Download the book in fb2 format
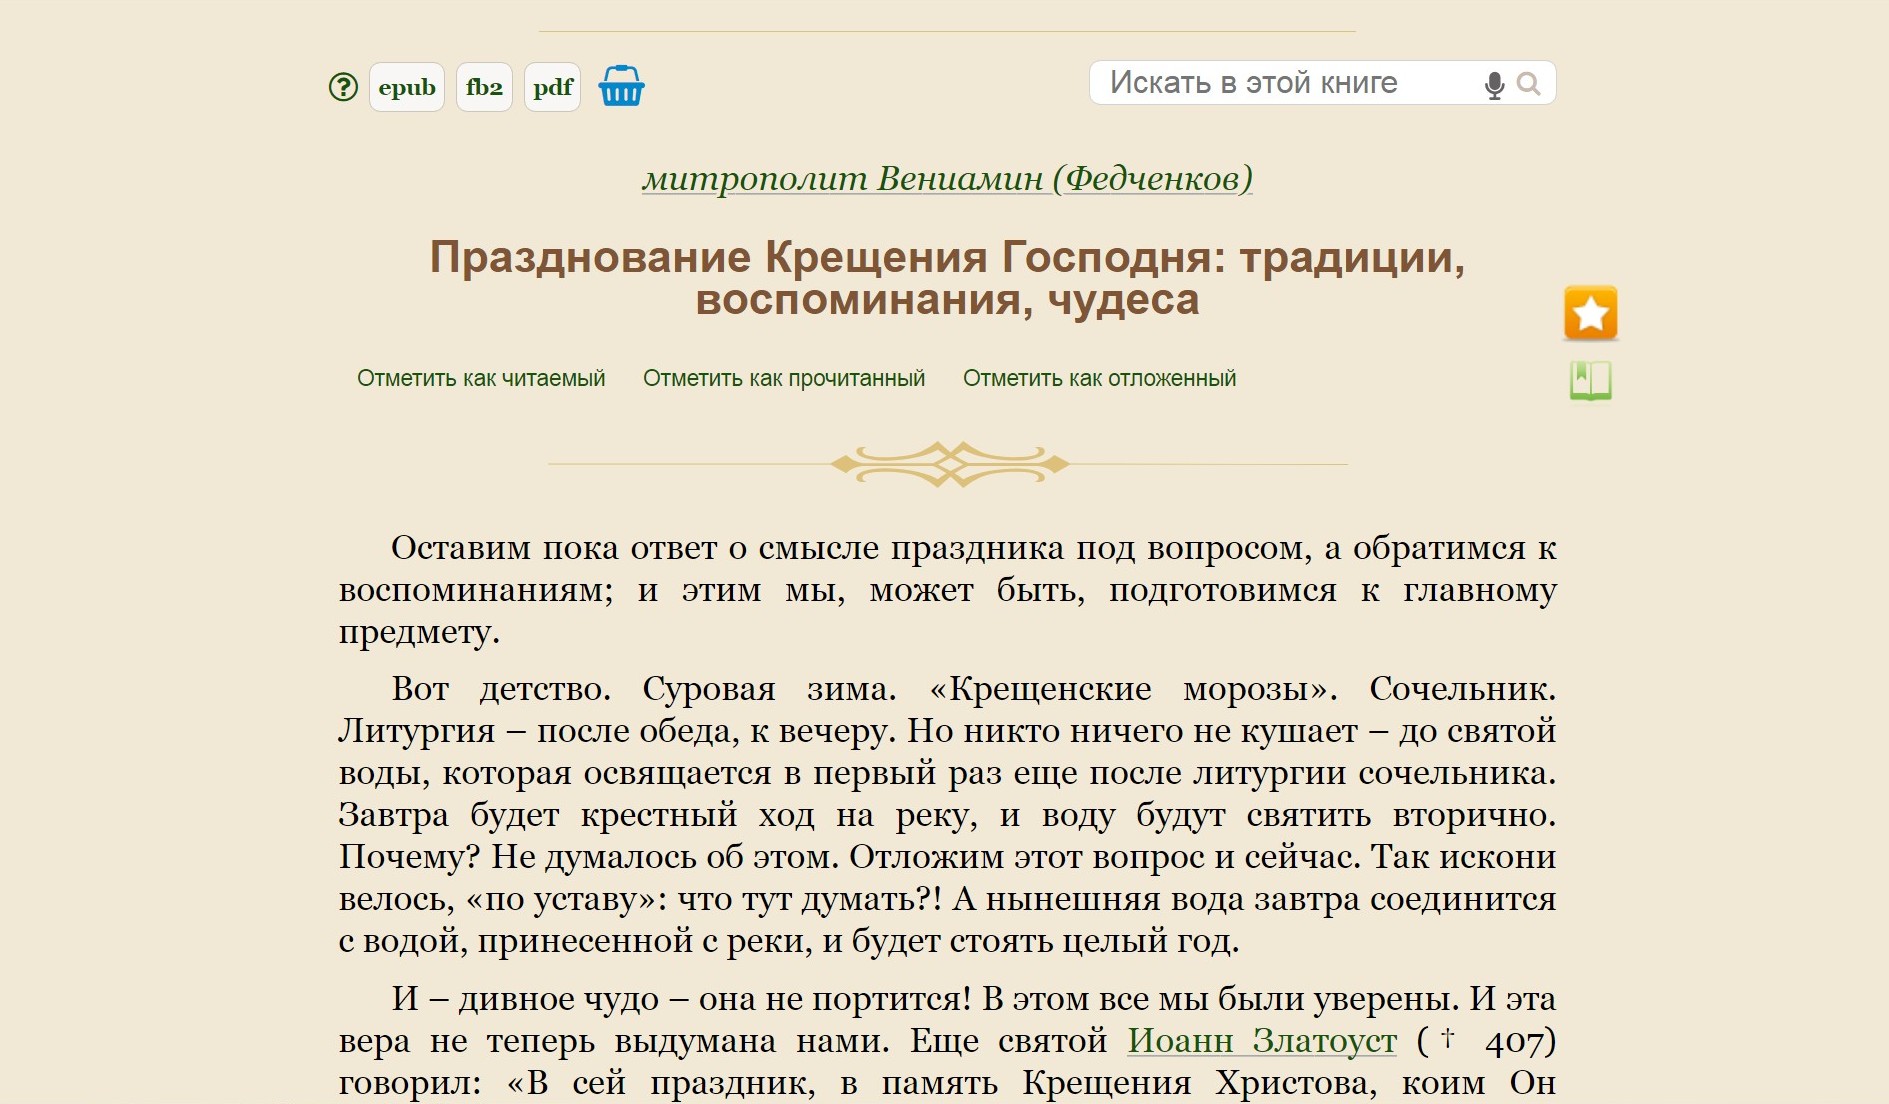The height and width of the screenshot is (1104, 1889). (x=484, y=87)
